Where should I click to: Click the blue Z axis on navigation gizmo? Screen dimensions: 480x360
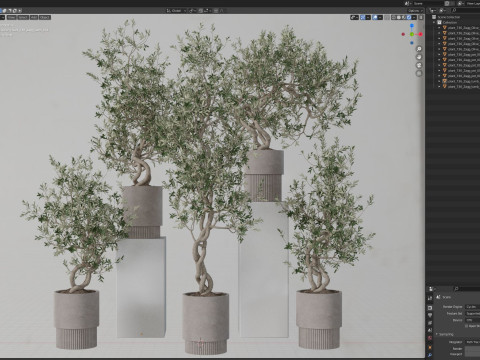click(412, 26)
